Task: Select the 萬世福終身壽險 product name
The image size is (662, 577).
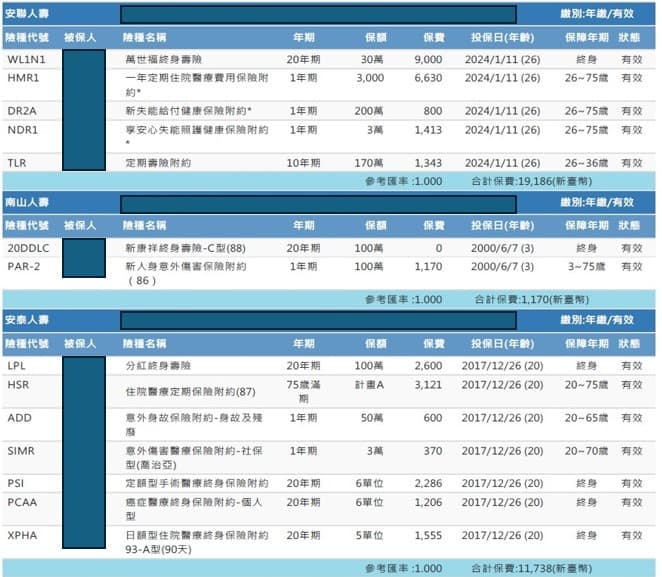Action: (164, 60)
